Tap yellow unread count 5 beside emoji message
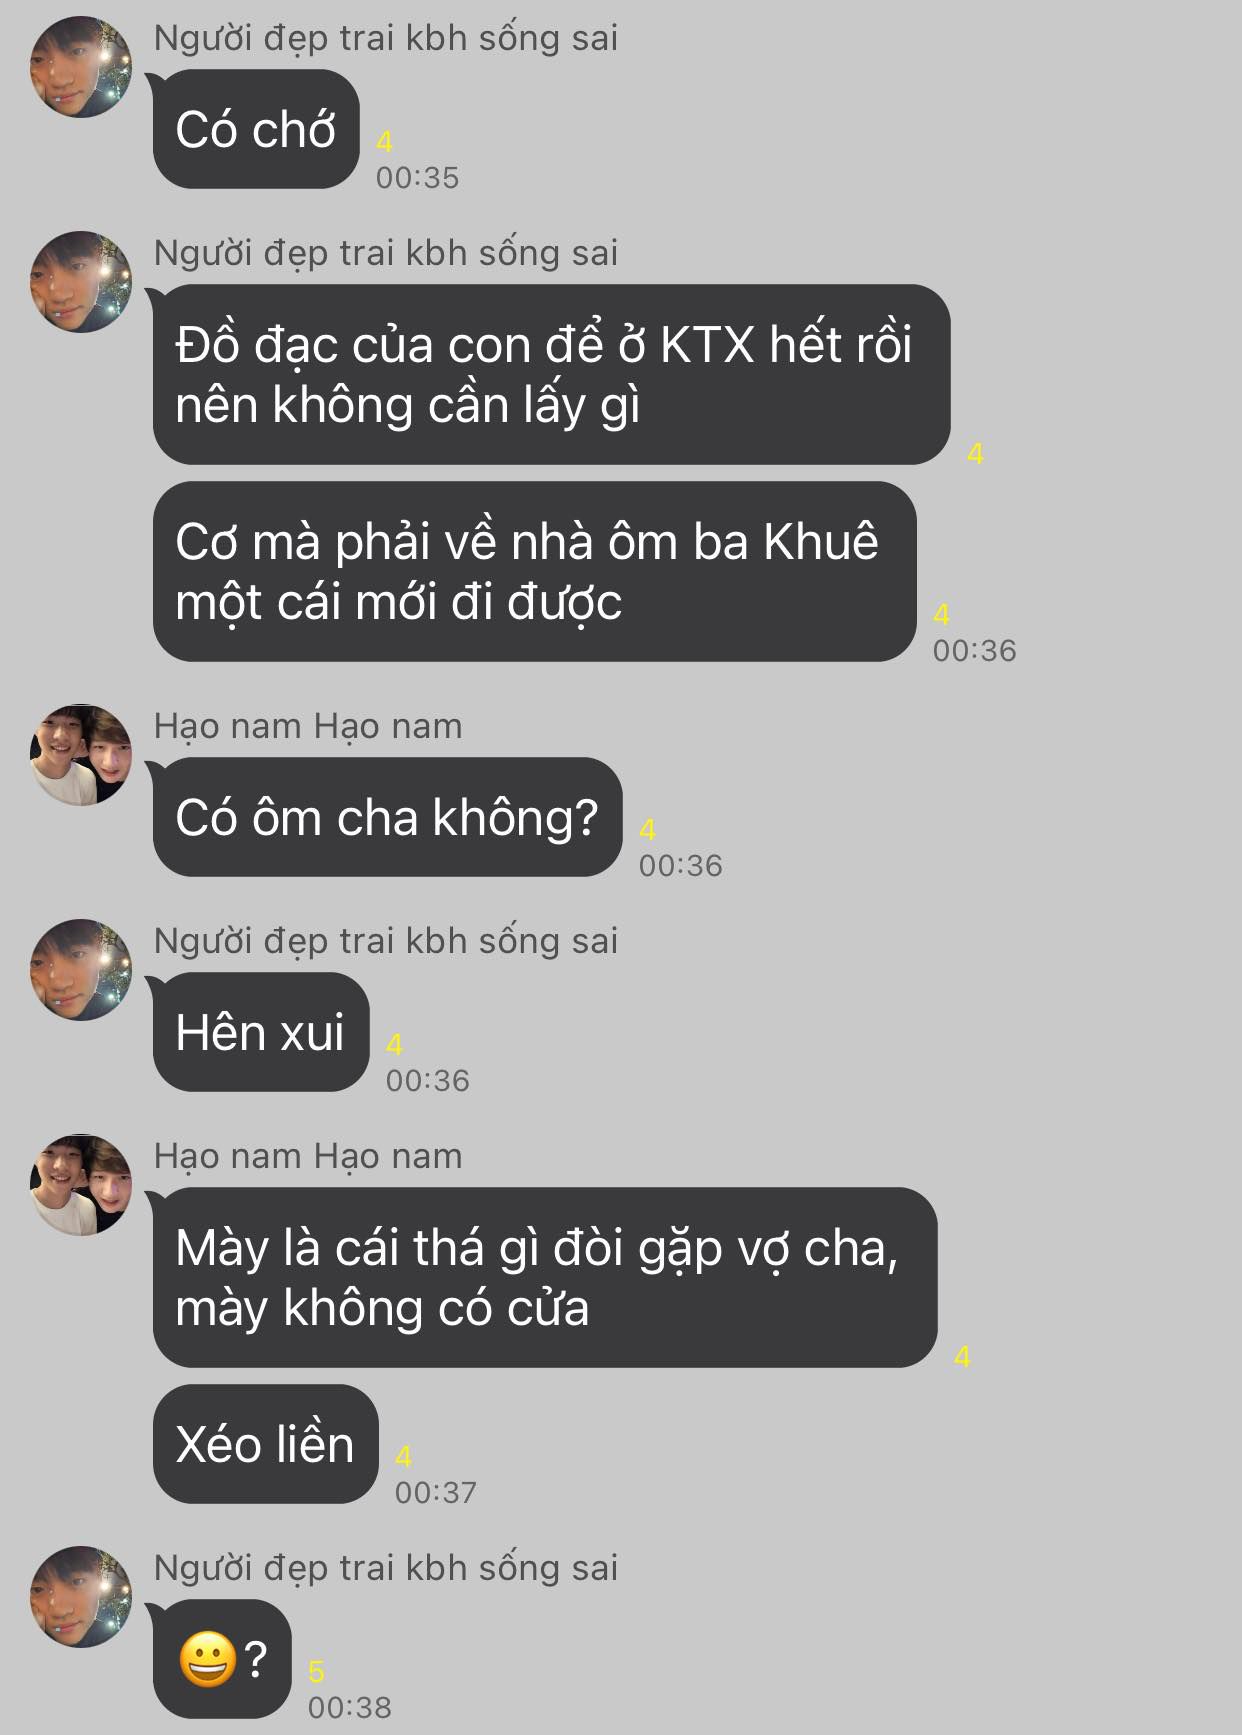The height and width of the screenshot is (1735, 1242). [x=317, y=1672]
